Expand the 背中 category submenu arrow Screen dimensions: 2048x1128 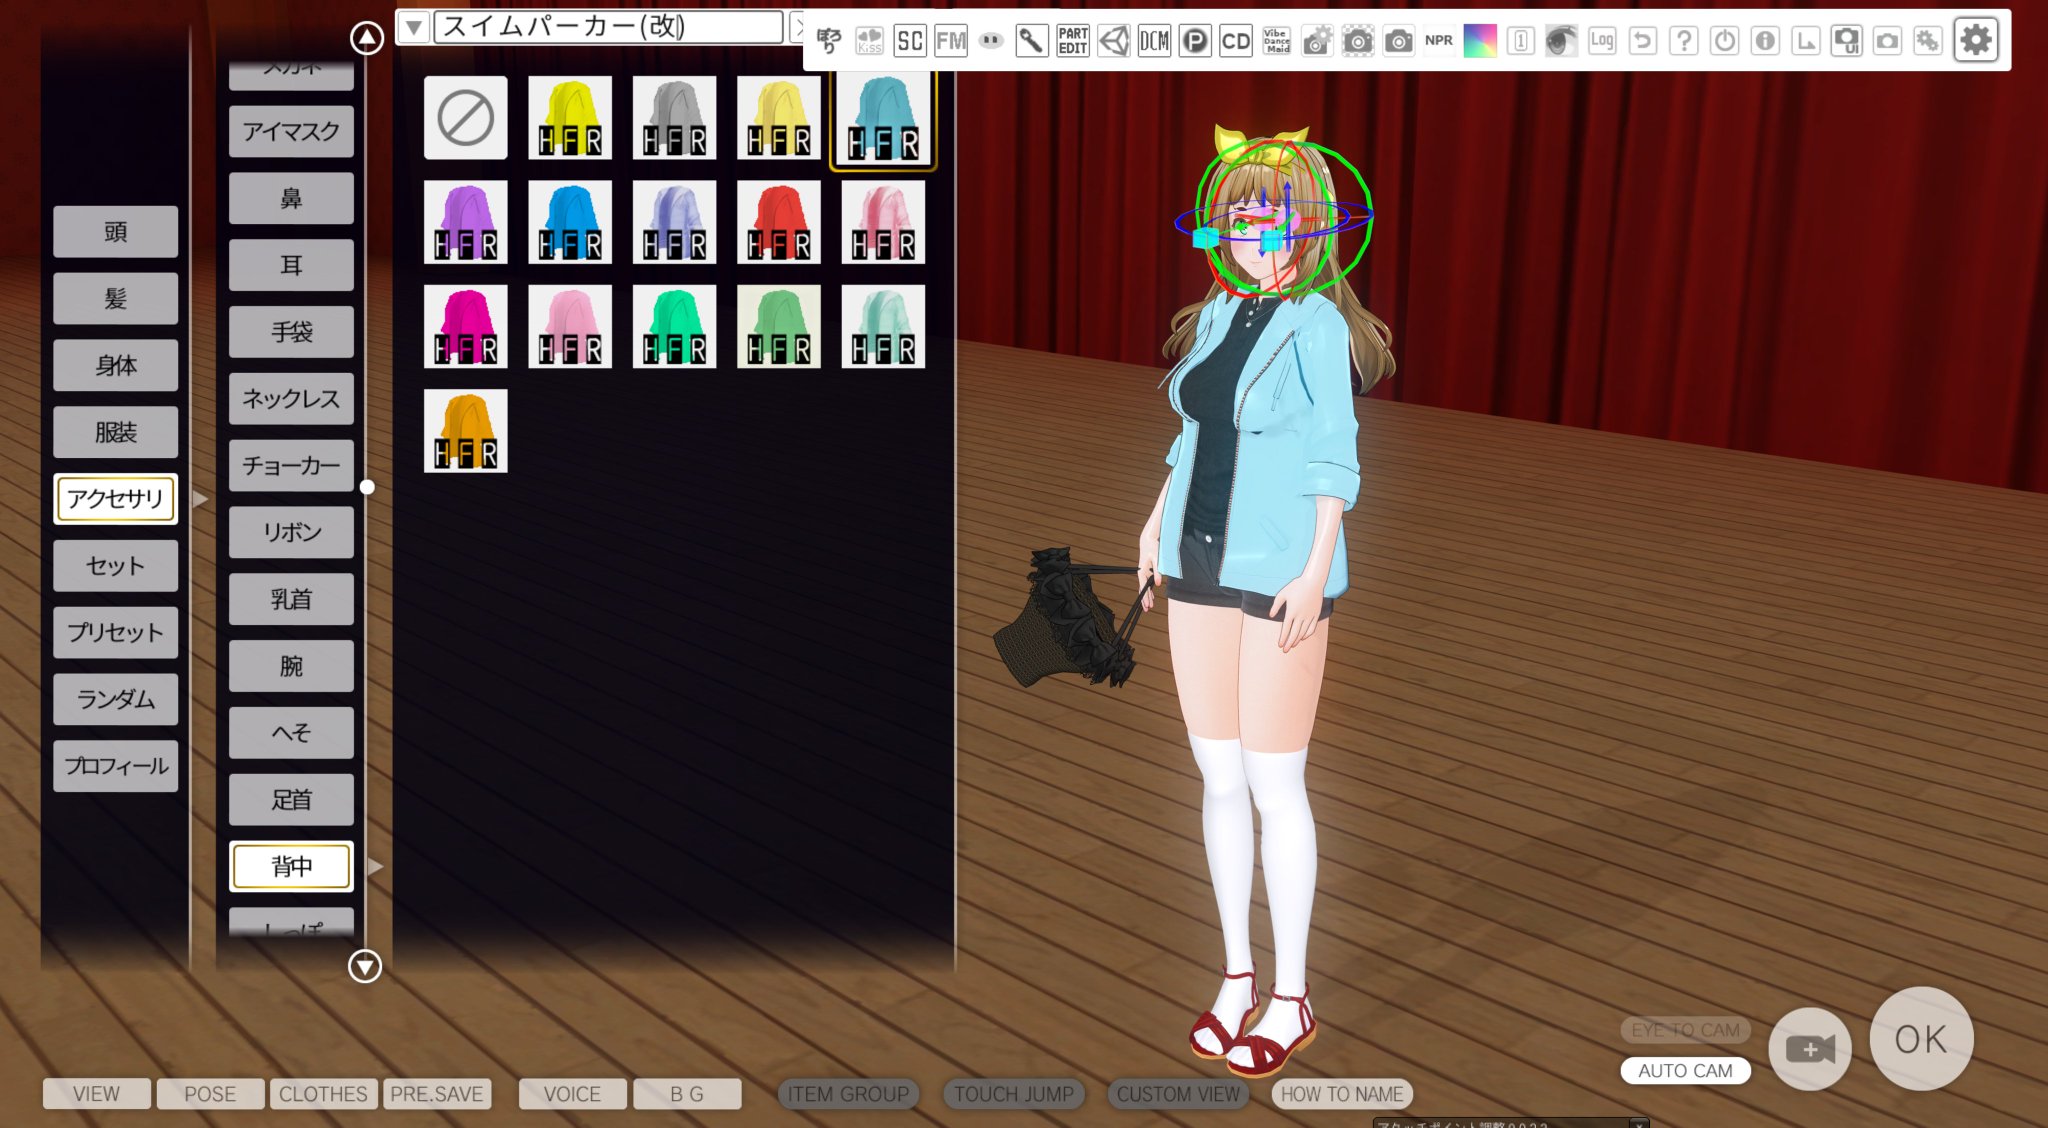(376, 866)
